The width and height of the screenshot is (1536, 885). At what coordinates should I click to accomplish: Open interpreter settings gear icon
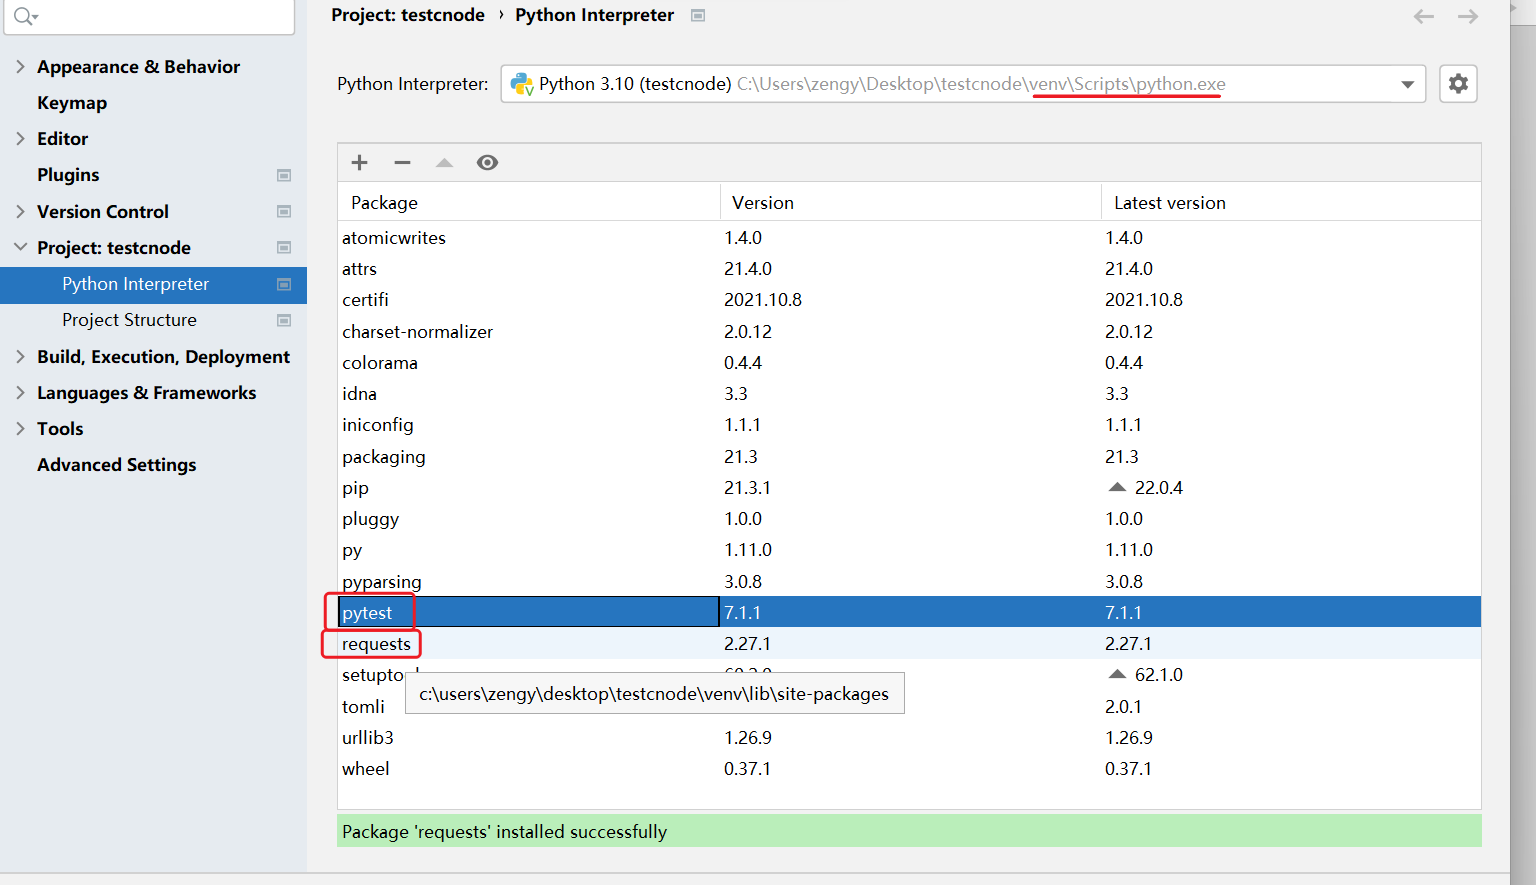tap(1458, 84)
